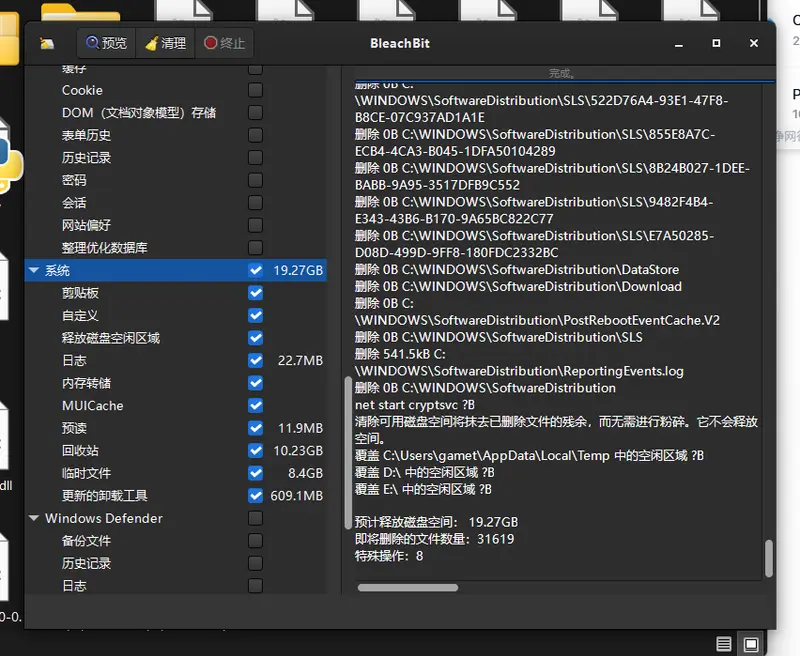The height and width of the screenshot is (656, 800).
Task: Uncheck the 预读 checkbox
Action: pyautogui.click(x=256, y=428)
